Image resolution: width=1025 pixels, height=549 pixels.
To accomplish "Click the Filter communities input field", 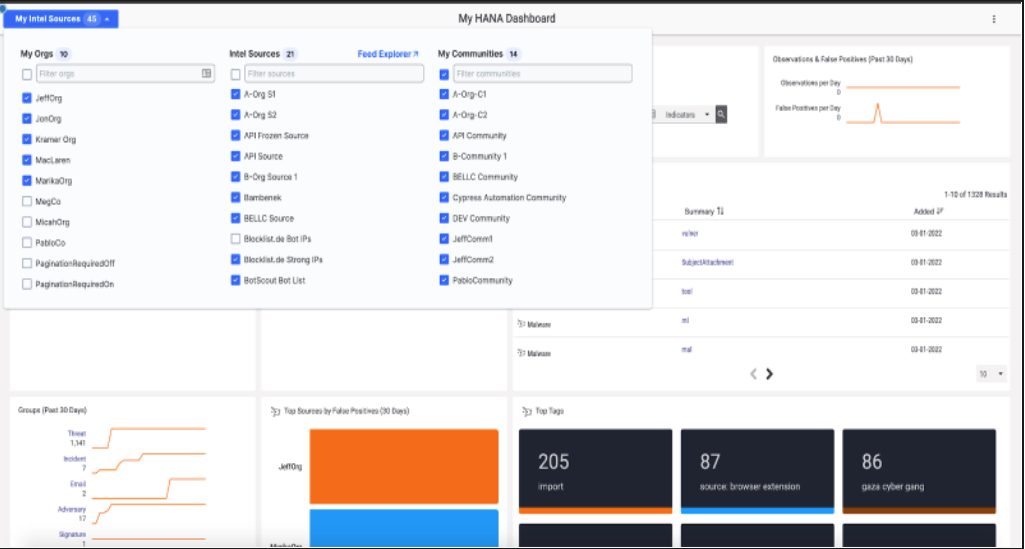I will tap(543, 74).
